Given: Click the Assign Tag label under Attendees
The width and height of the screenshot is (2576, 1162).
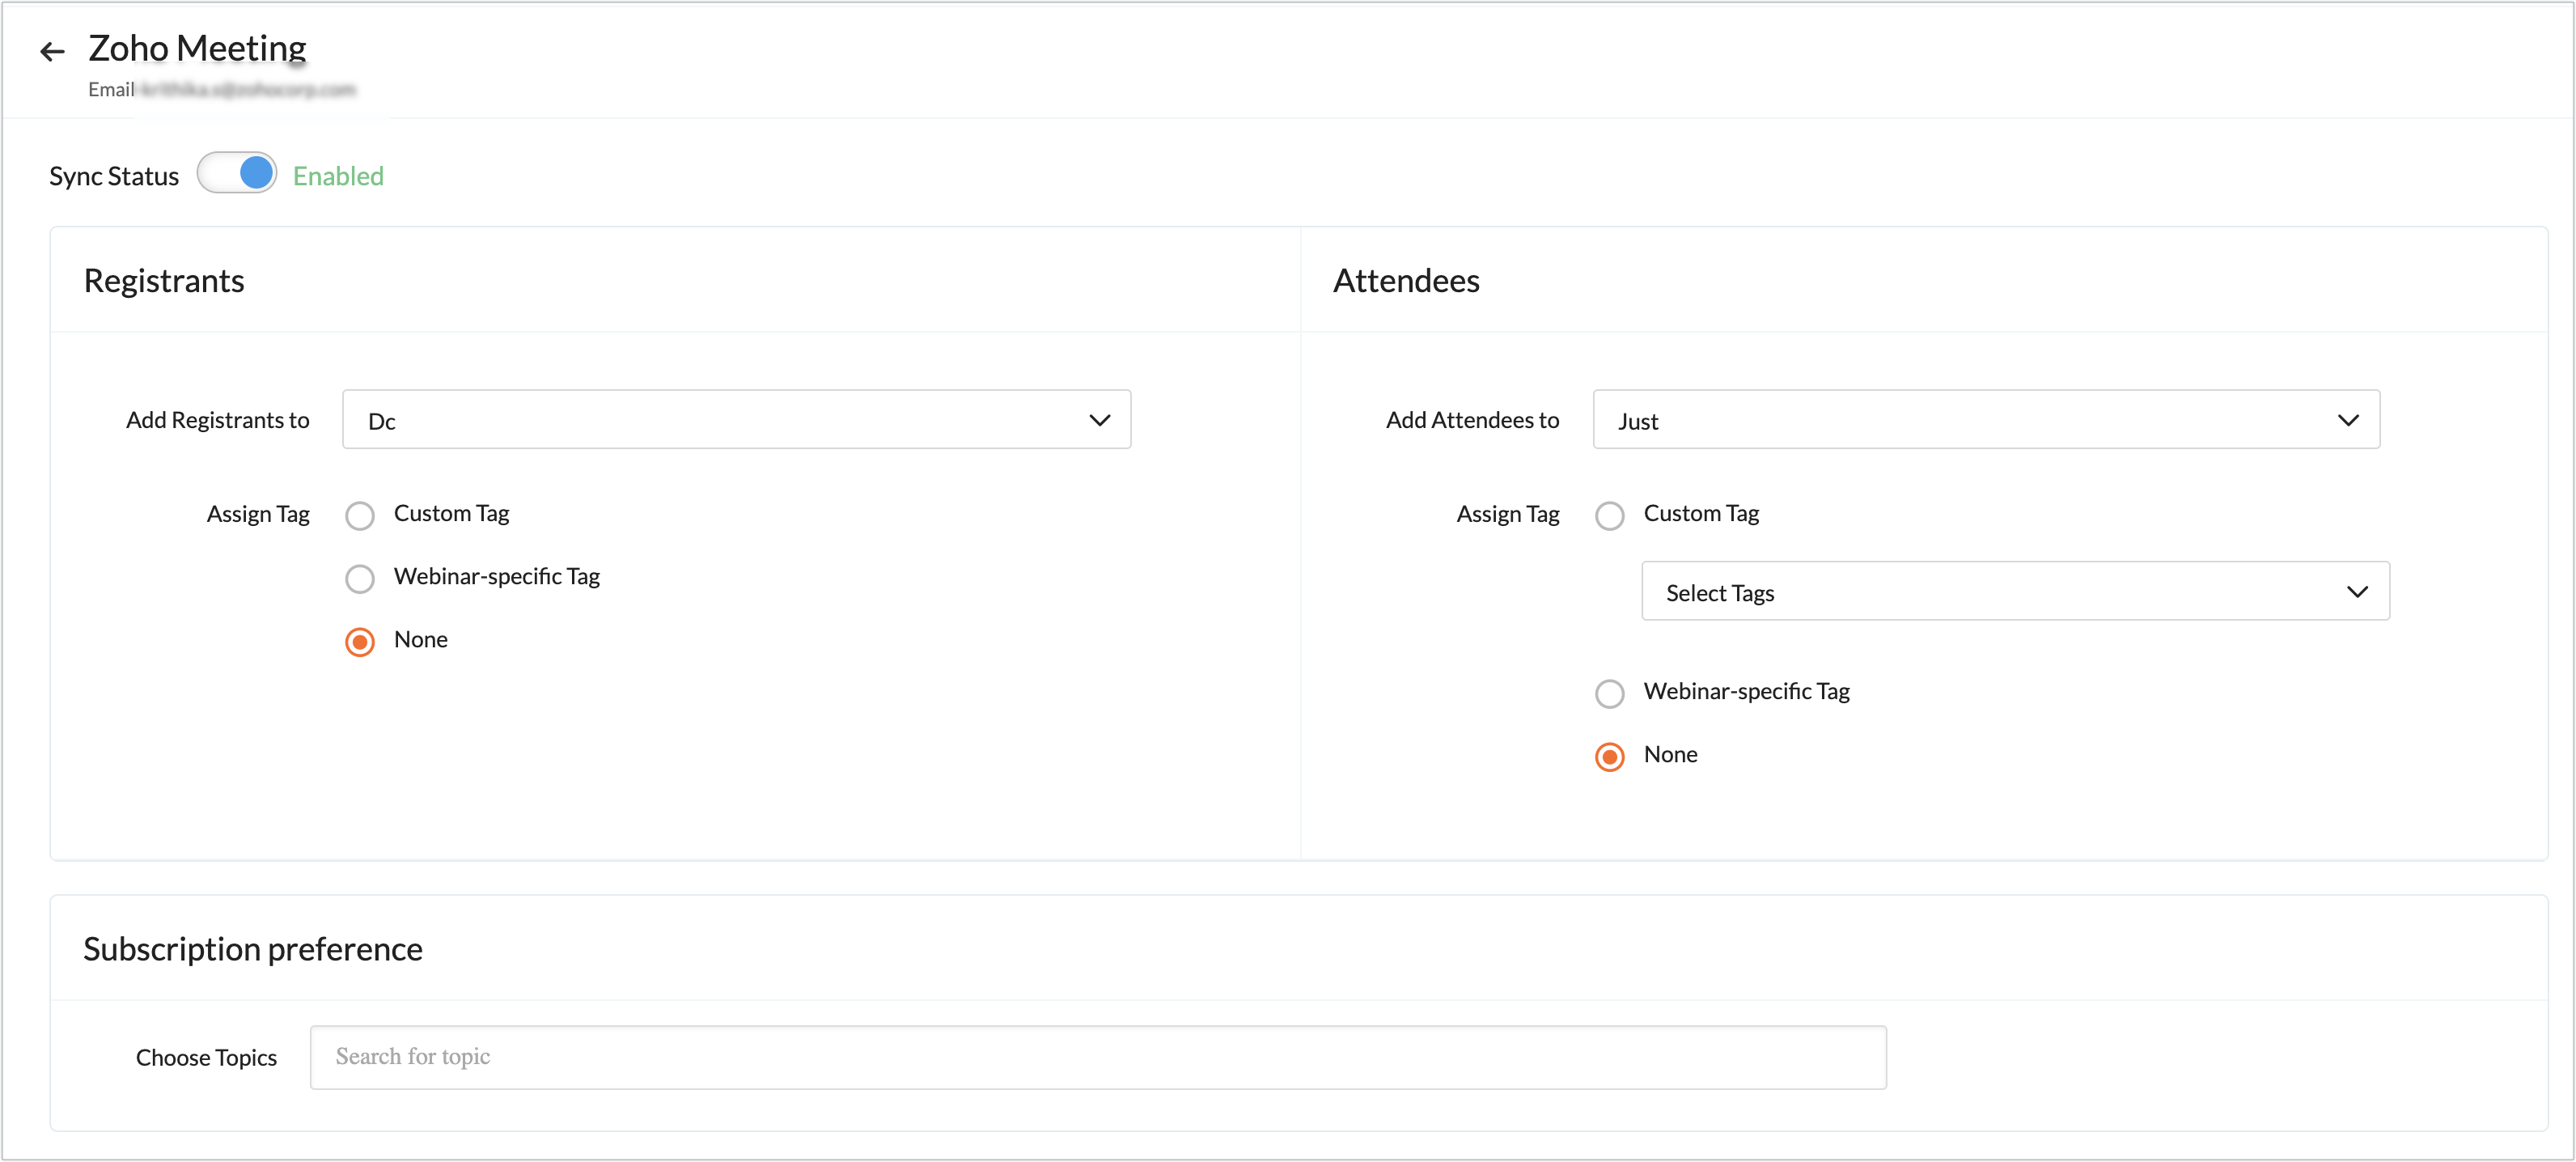Looking at the screenshot, I should pyautogui.click(x=1508, y=514).
